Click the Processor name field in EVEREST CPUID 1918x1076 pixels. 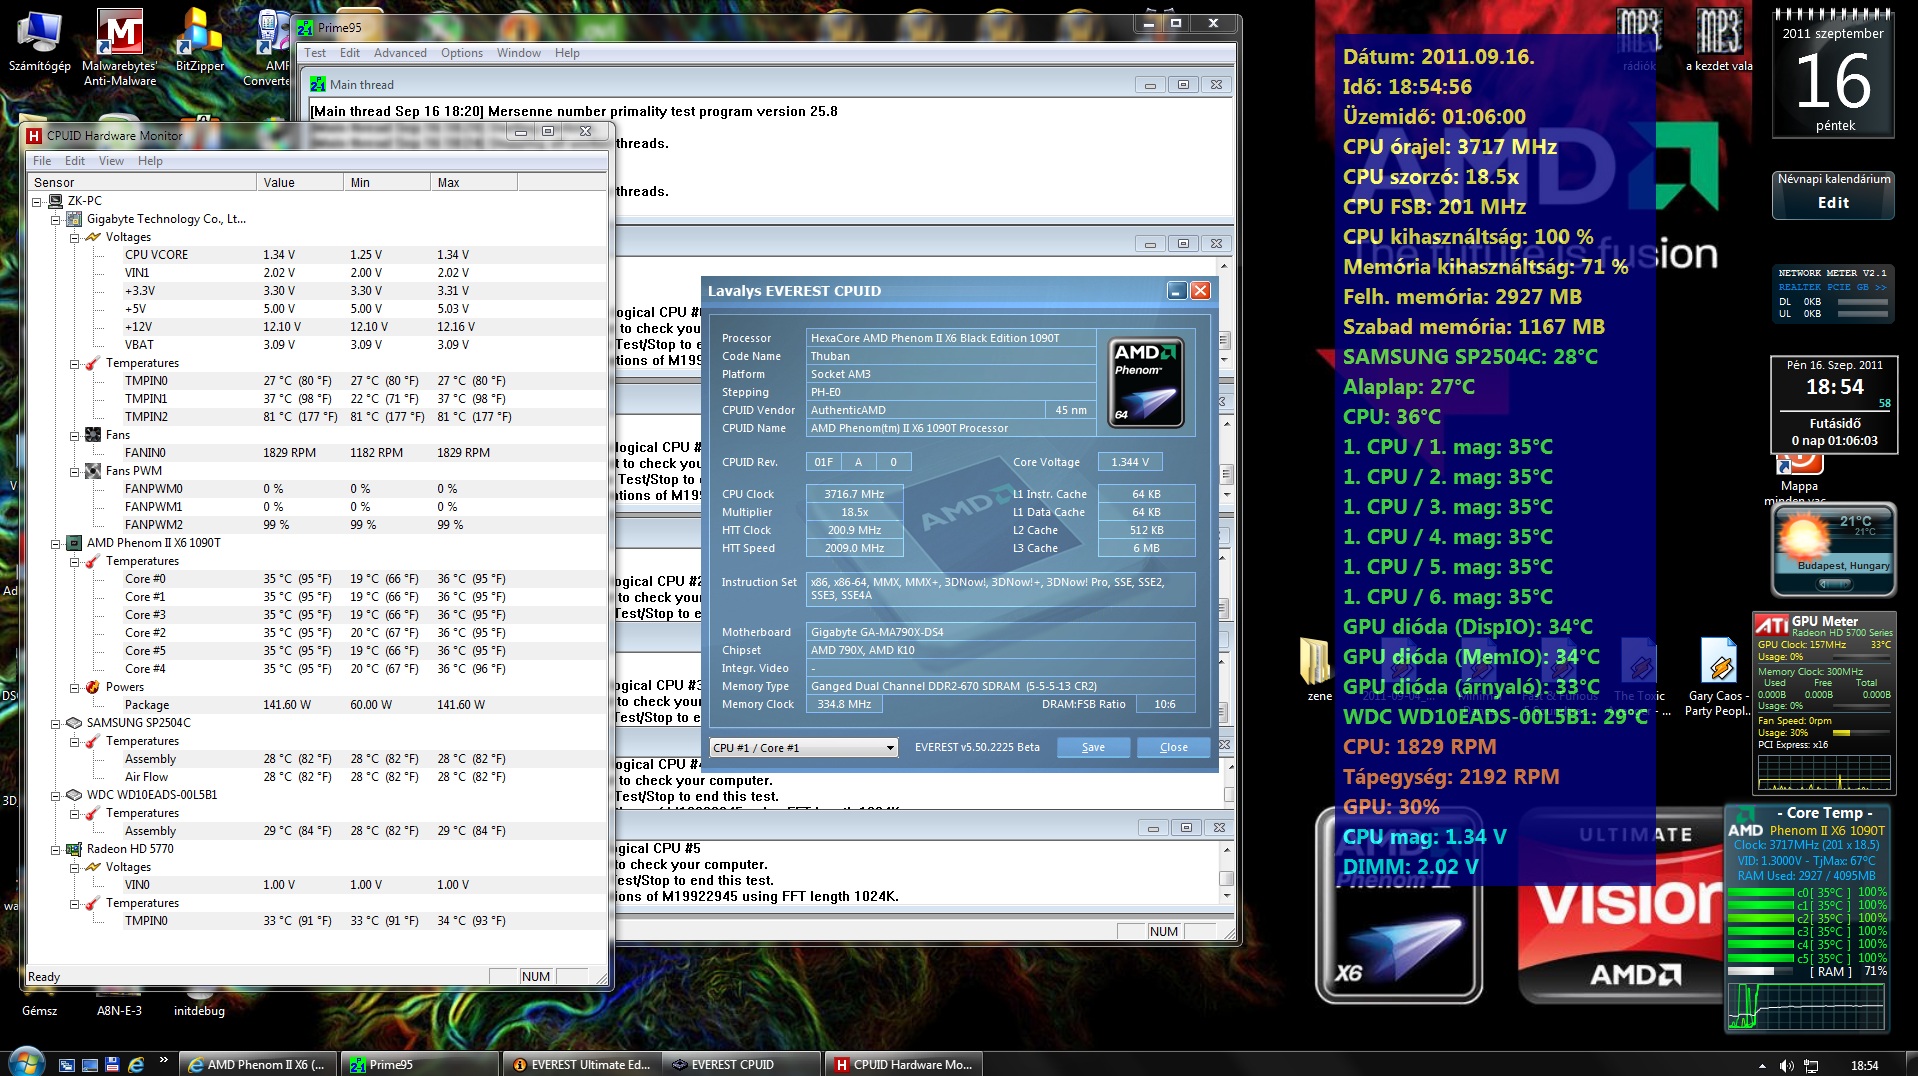950,338
